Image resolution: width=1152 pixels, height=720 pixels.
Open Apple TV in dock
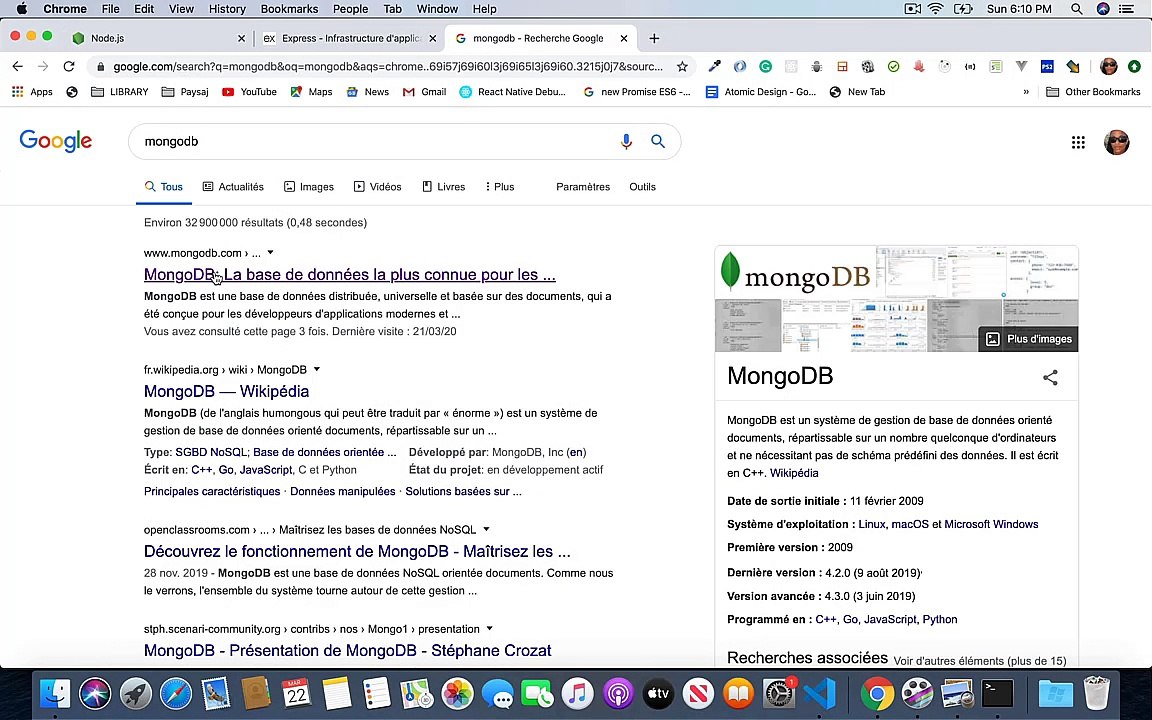tap(658, 693)
